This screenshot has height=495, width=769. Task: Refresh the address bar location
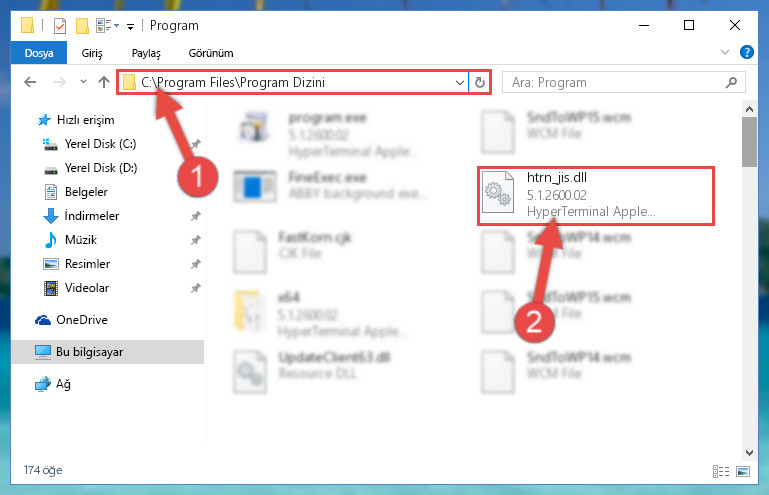pos(480,82)
